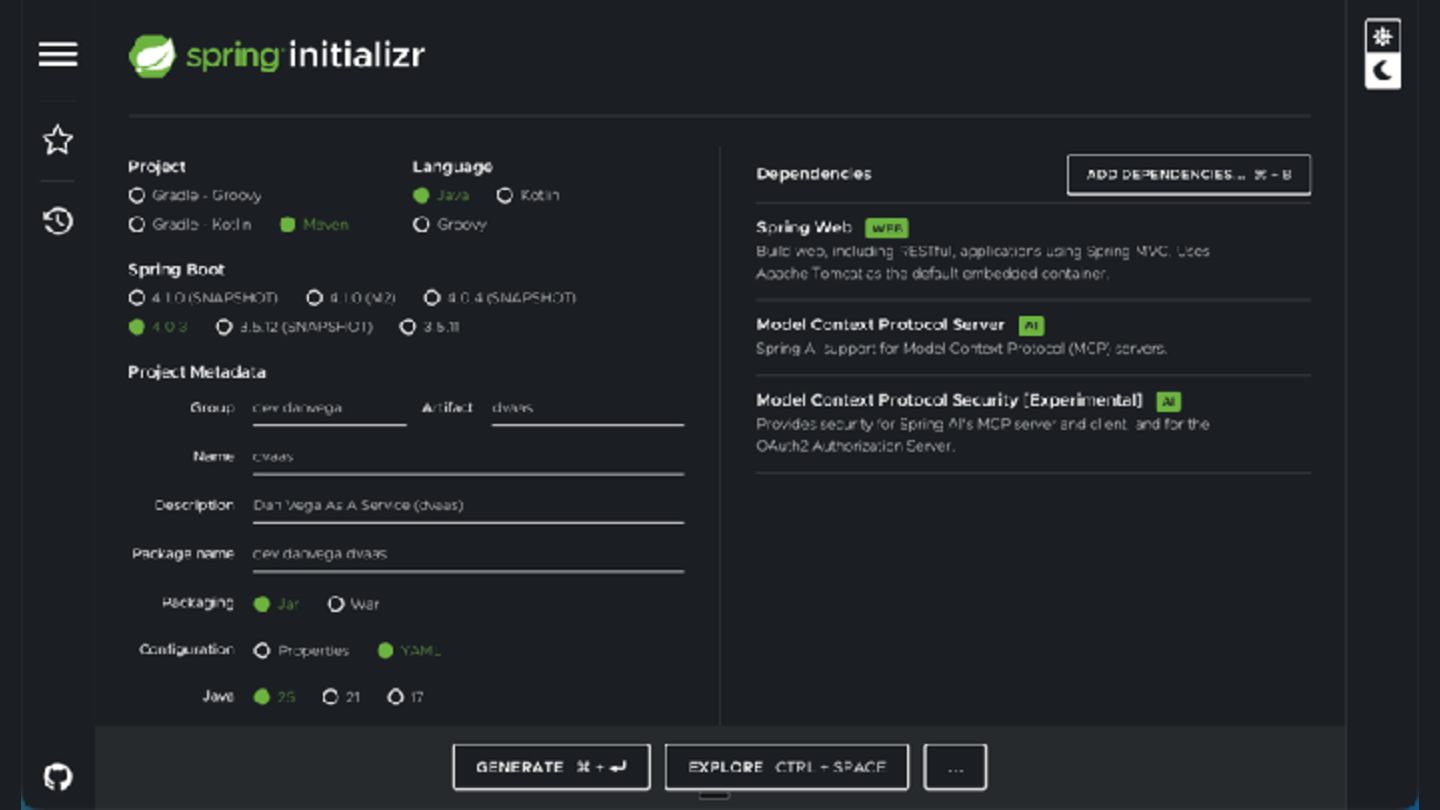Click the Explore button

coord(787,767)
